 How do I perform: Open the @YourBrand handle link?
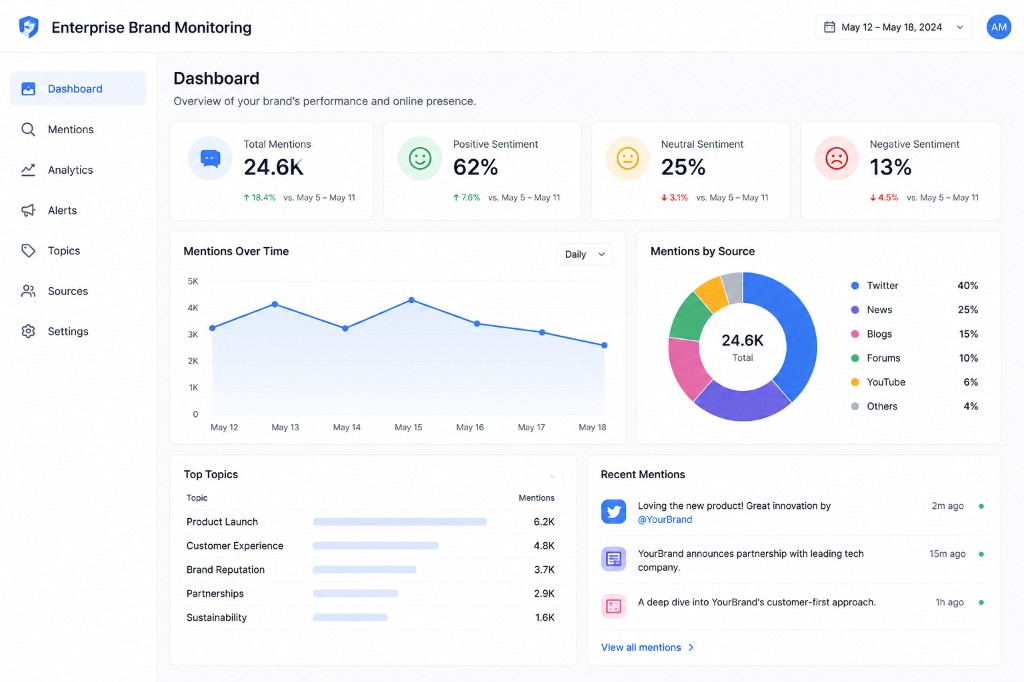(665, 519)
